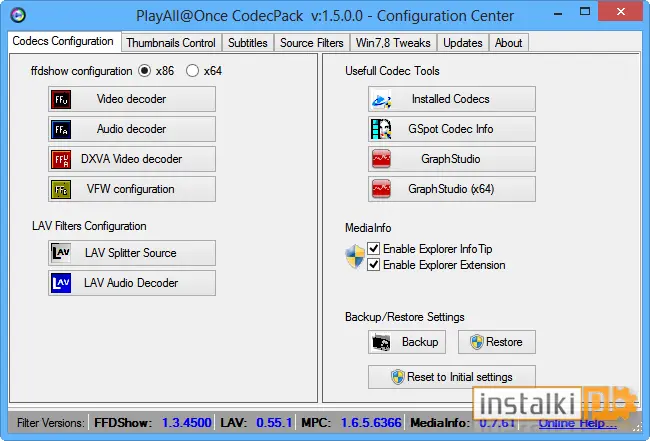
Task: Click the MediaInfo section heading
Action: 368,228
